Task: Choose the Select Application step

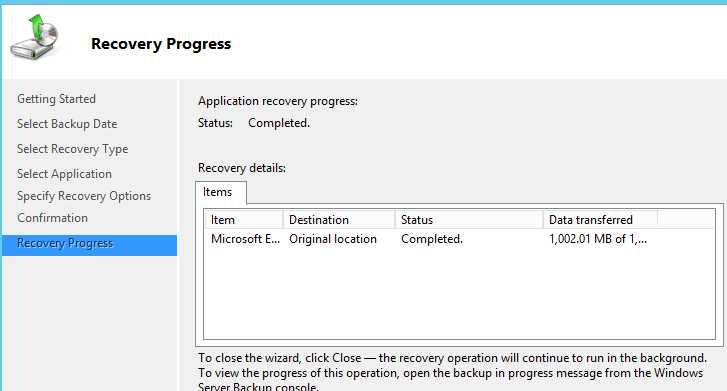Action: [x=64, y=174]
